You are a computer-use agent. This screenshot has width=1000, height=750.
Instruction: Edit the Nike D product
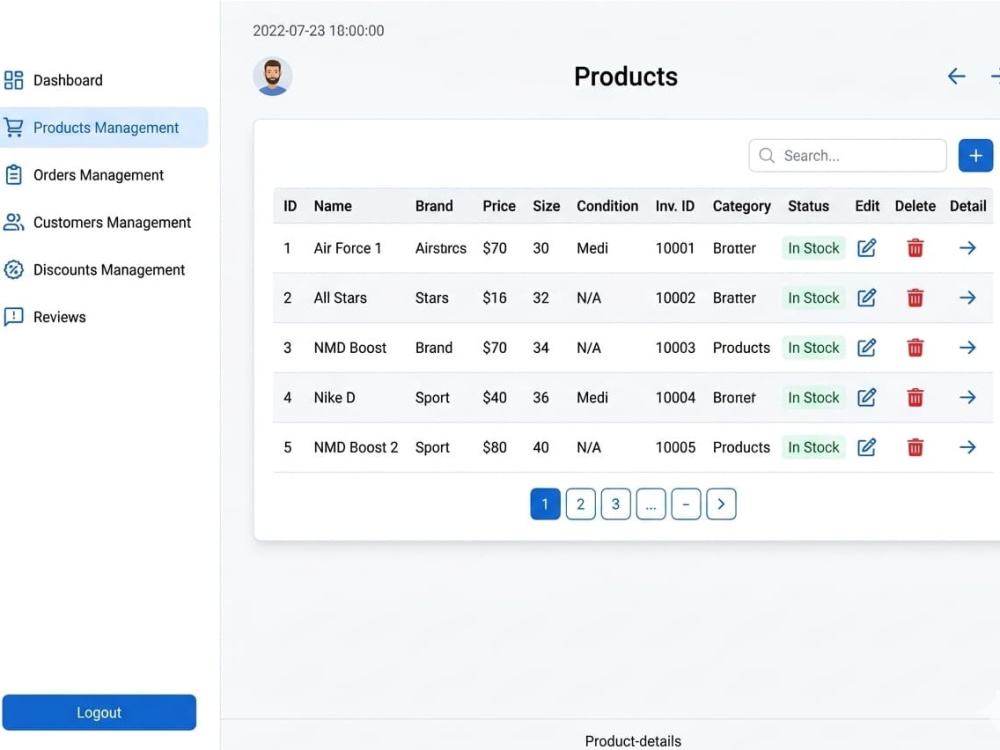click(x=866, y=397)
